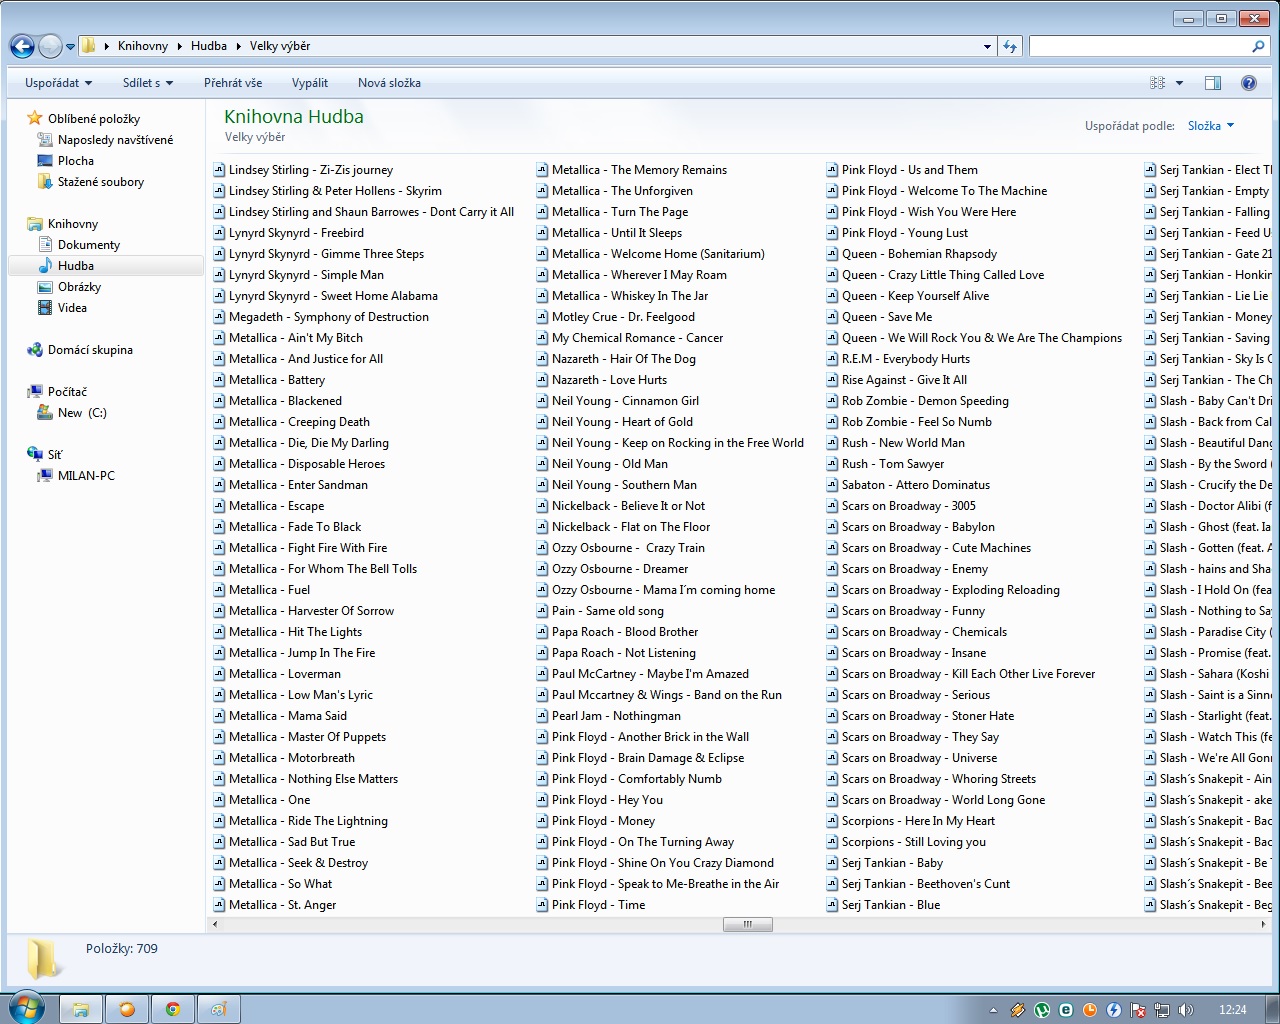1280x1024 pixels.
Task: Click Přehrát vše in the toolbar
Action: [233, 83]
